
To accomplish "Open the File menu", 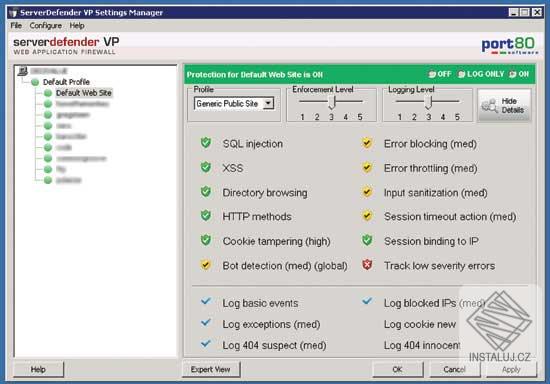I will click(x=16, y=26).
